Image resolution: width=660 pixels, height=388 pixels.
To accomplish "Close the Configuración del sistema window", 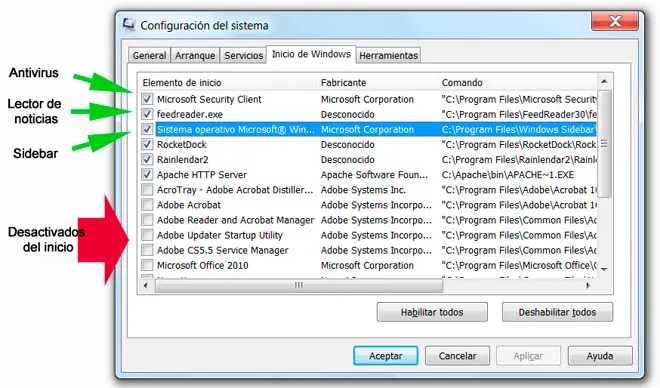I will pos(614,21).
